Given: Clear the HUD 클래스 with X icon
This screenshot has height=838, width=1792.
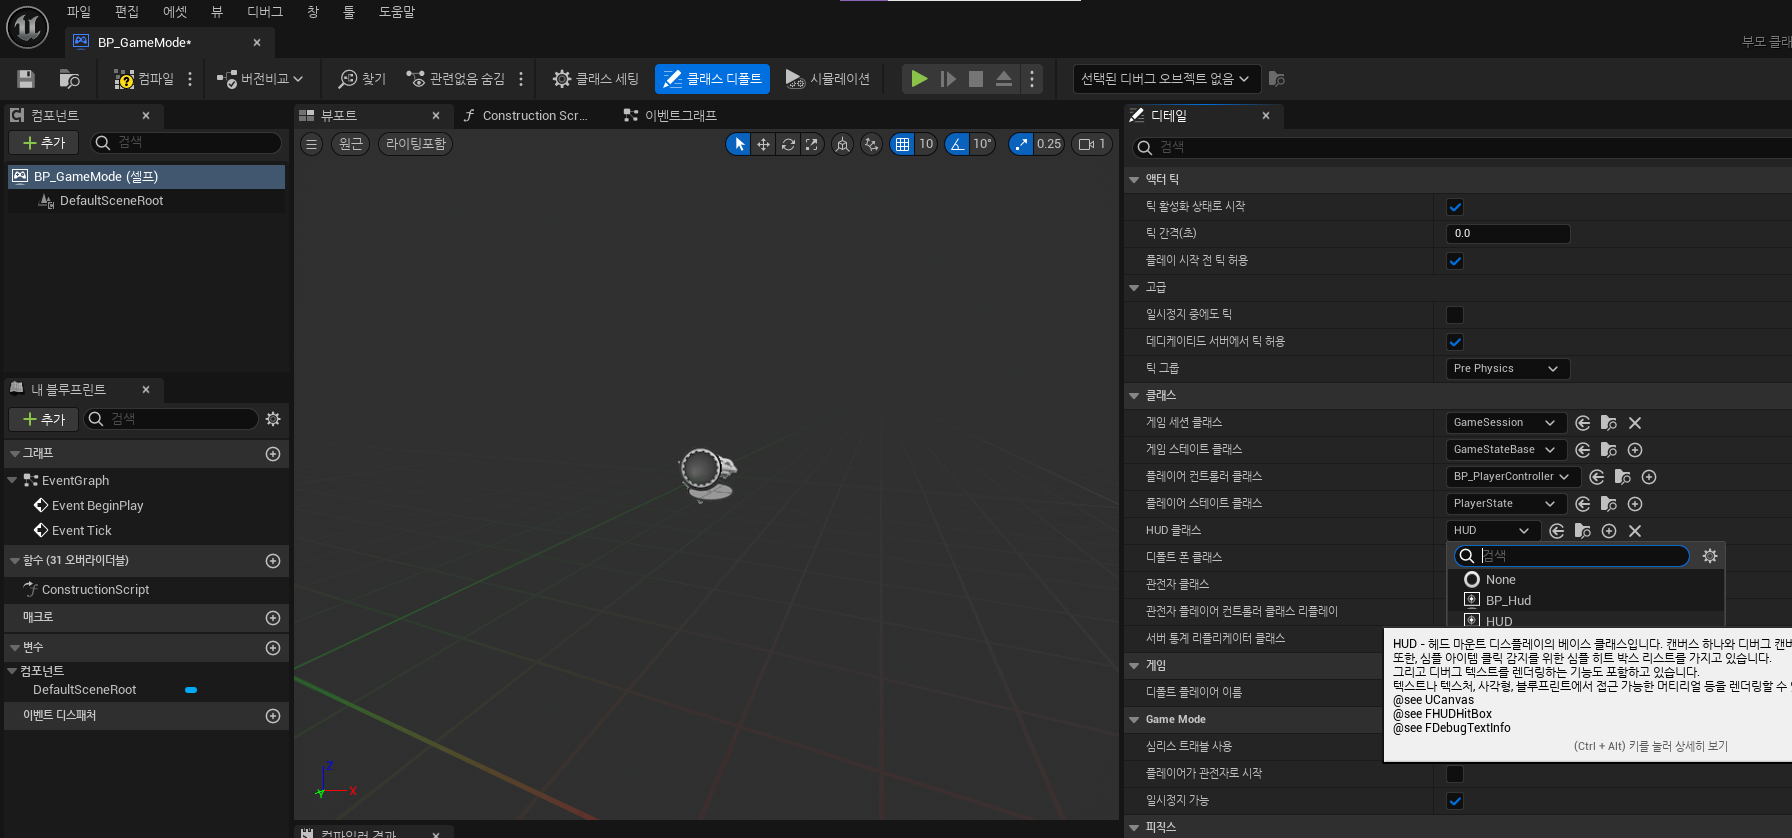Looking at the screenshot, I should (1635, 531).
